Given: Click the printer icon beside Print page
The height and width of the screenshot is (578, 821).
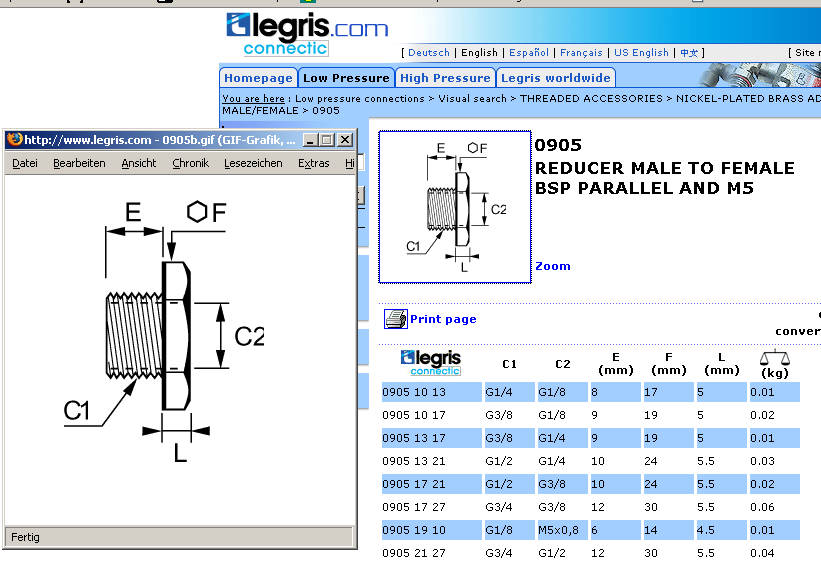Looking at the screenshot, I should click(x=396, y=319).
